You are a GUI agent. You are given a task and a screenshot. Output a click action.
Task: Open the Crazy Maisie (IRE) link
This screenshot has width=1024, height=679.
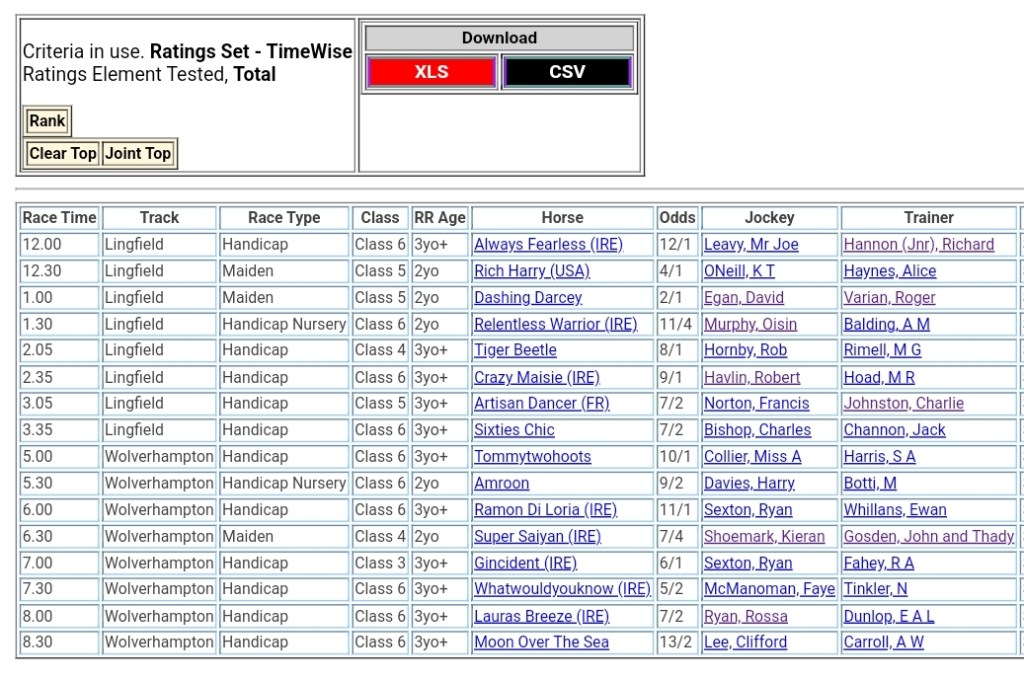(536, 378)
